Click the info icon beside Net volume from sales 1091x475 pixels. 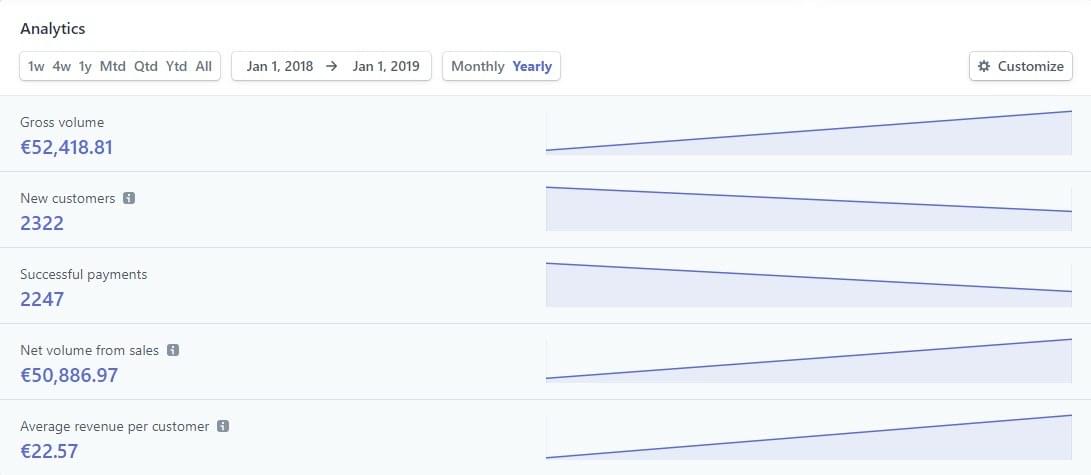tap(173, 350)
